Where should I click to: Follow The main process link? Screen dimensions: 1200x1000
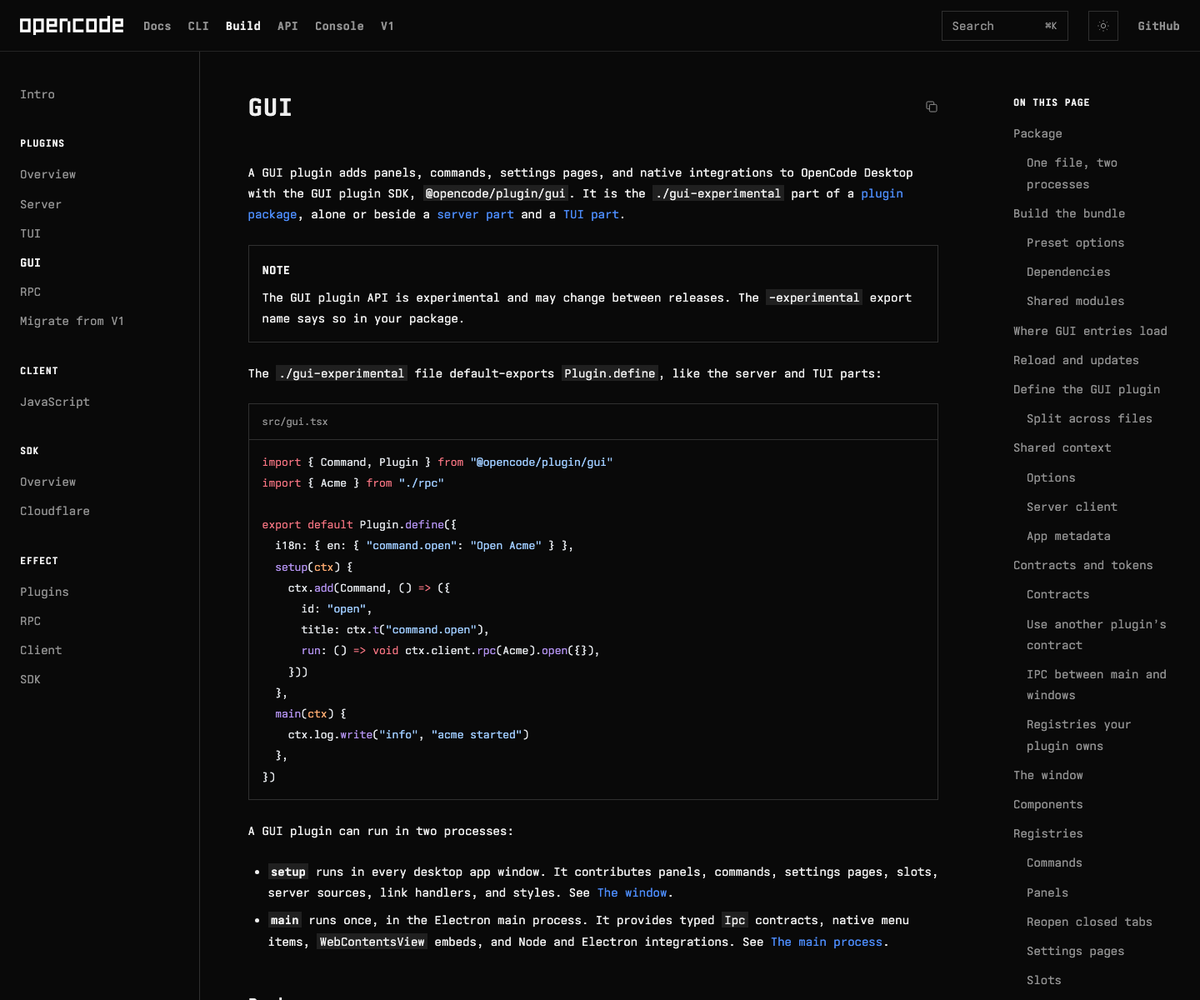(826, 942)
